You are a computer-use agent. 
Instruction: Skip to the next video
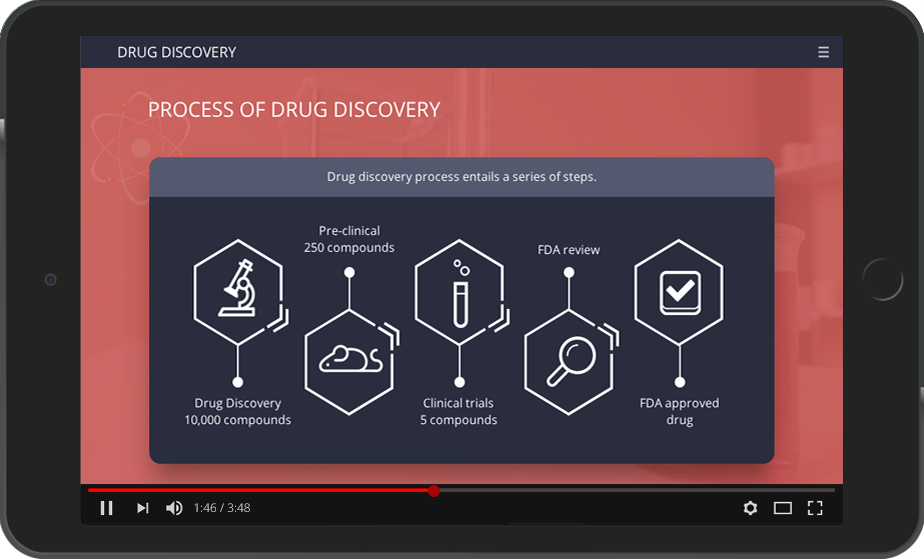(142, 508)
